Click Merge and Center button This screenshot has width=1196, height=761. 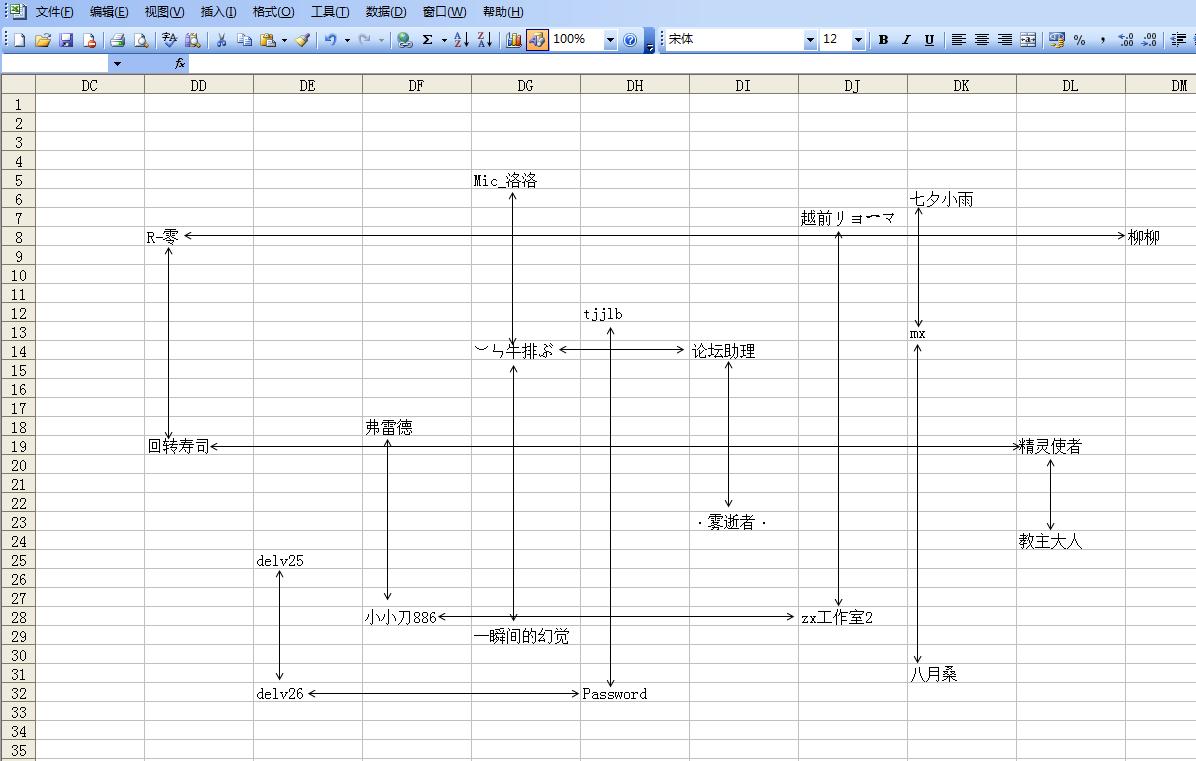(x=1028, y=40)
